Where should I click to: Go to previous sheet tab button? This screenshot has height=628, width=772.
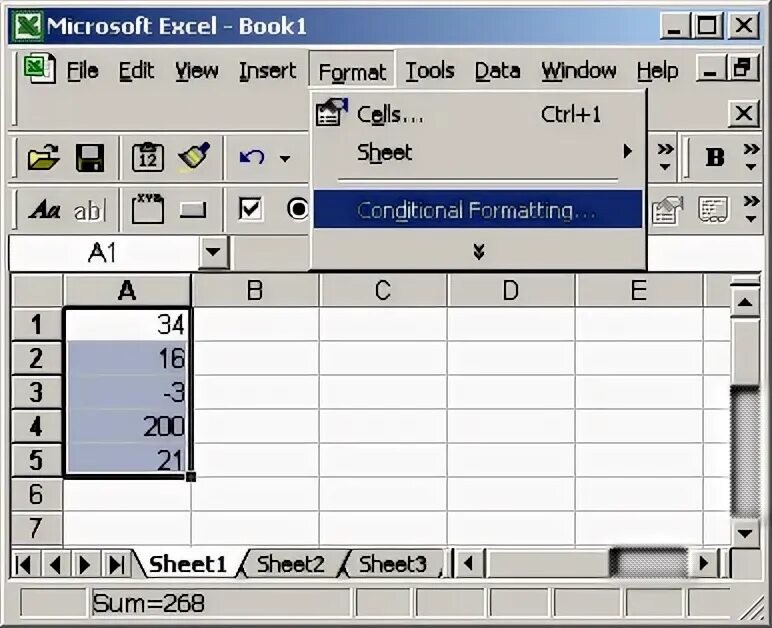tap(55, 565)
